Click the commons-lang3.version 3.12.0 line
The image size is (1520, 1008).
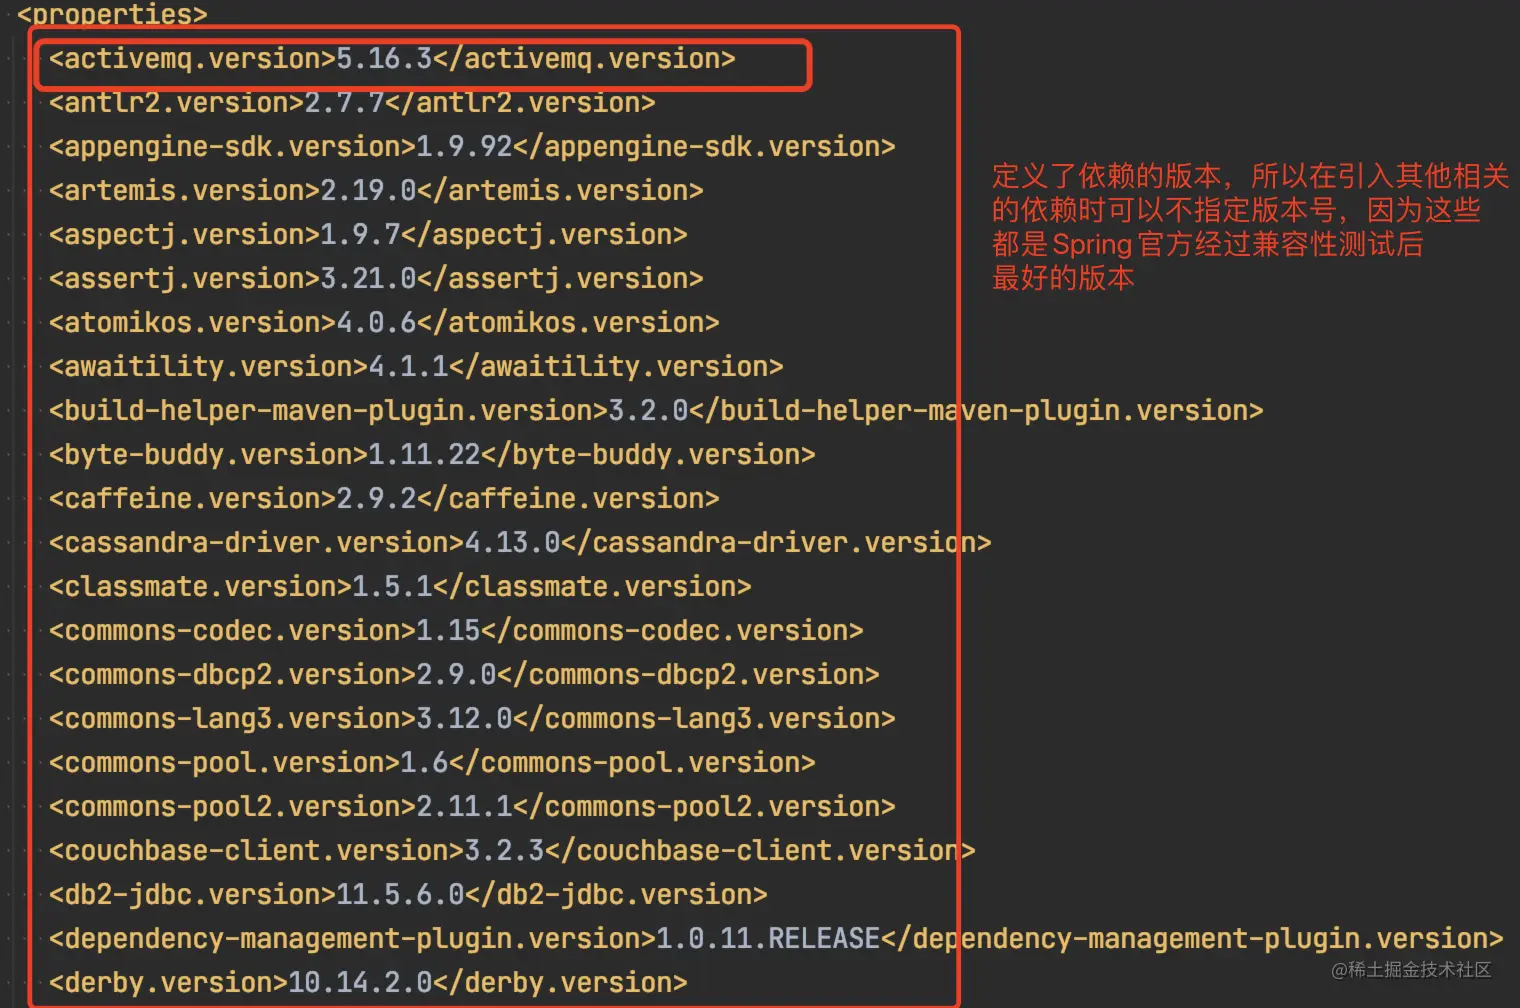click(x=472, y=719)
